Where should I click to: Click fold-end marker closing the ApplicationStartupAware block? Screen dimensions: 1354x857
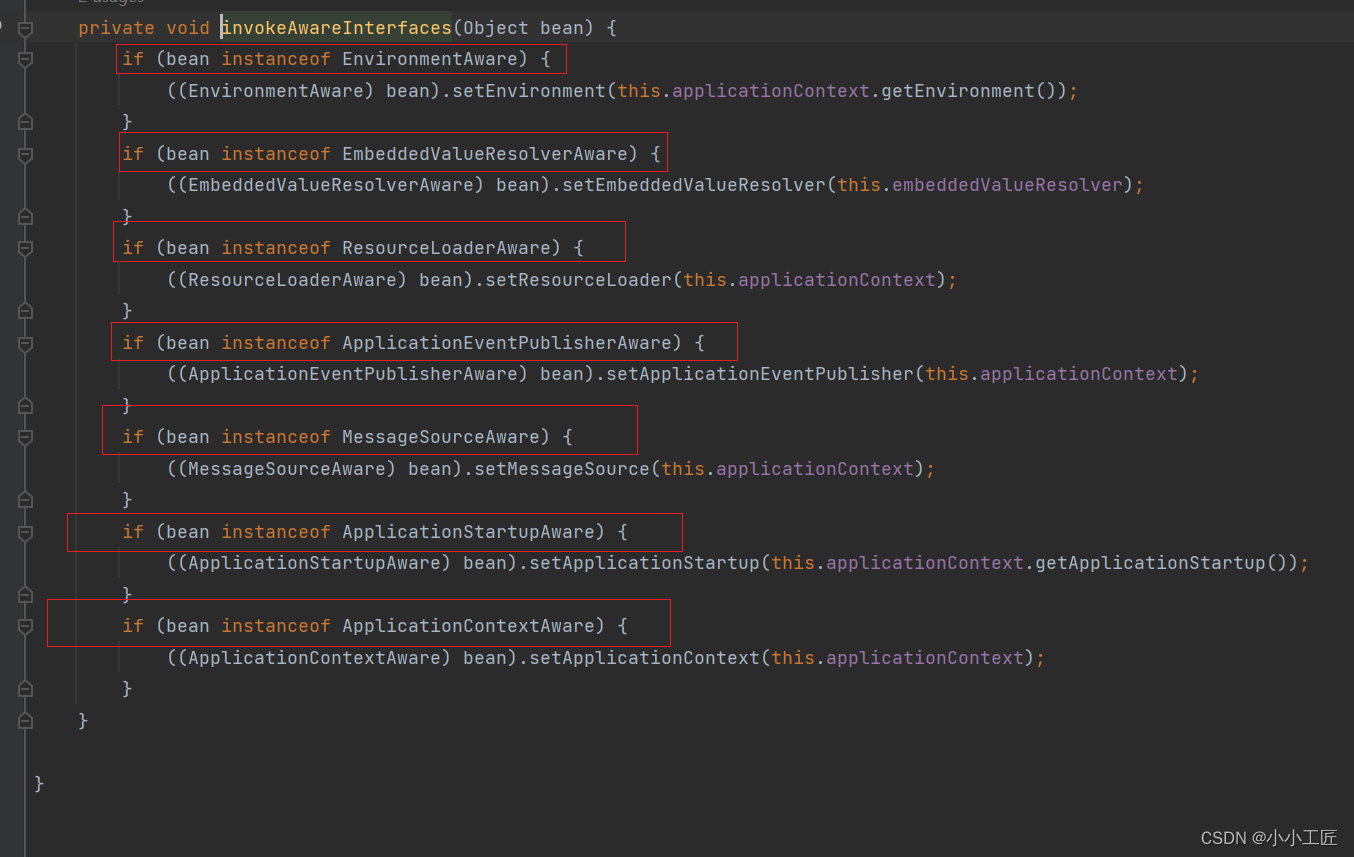point(26,595)
